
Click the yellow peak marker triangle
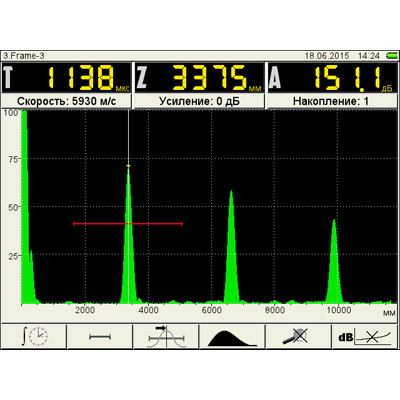pos(128,166)
